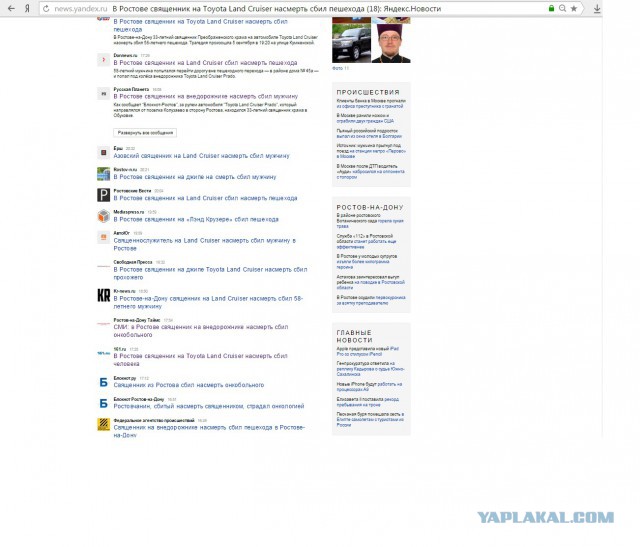Viewport: 640px width, 547px height.
Task: Click the Русская Планета source name
Action: [x=131, y=89]
